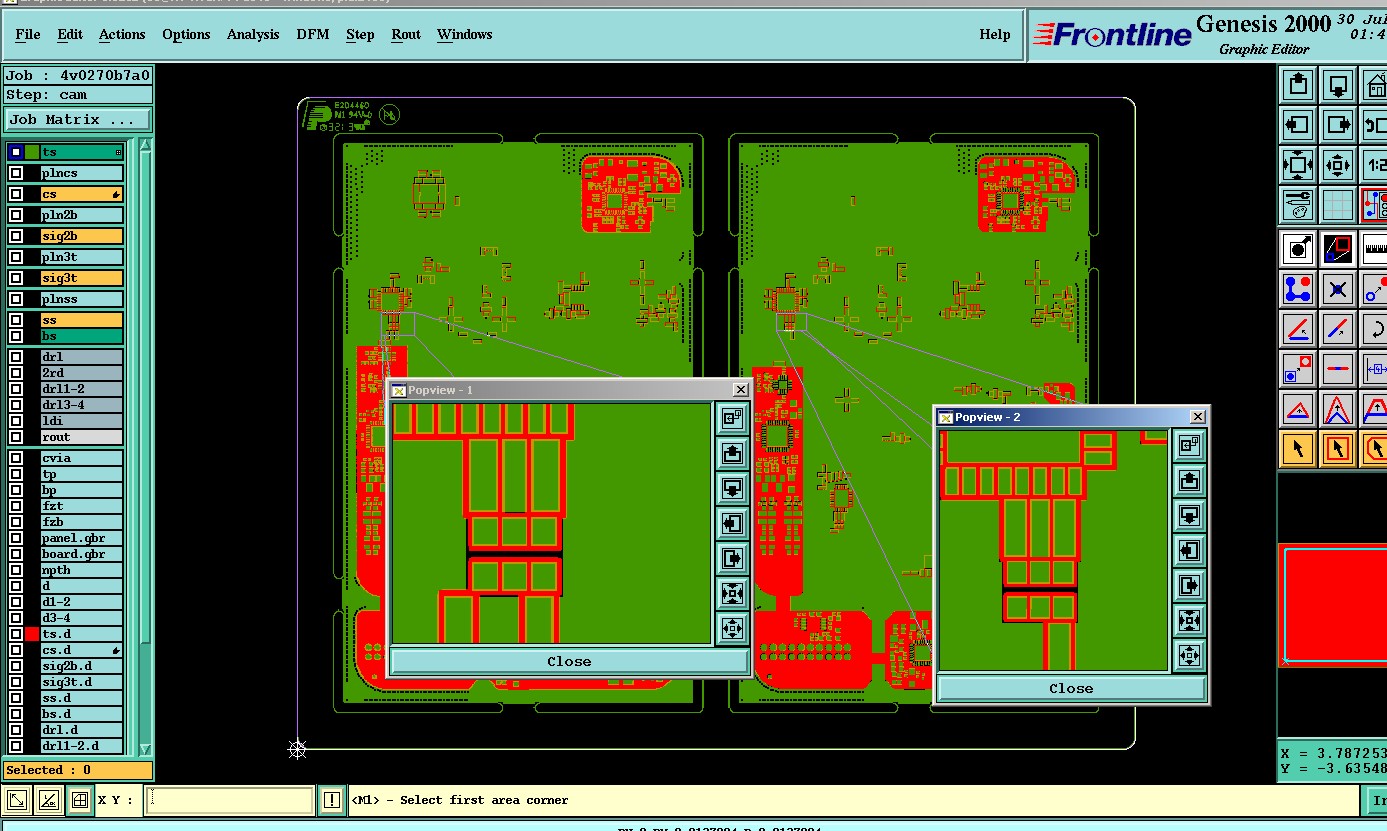Viewport: 1387px width, 831px height.
Task: Toggle the checkbox for layer drl
Action: coord(15,357)
